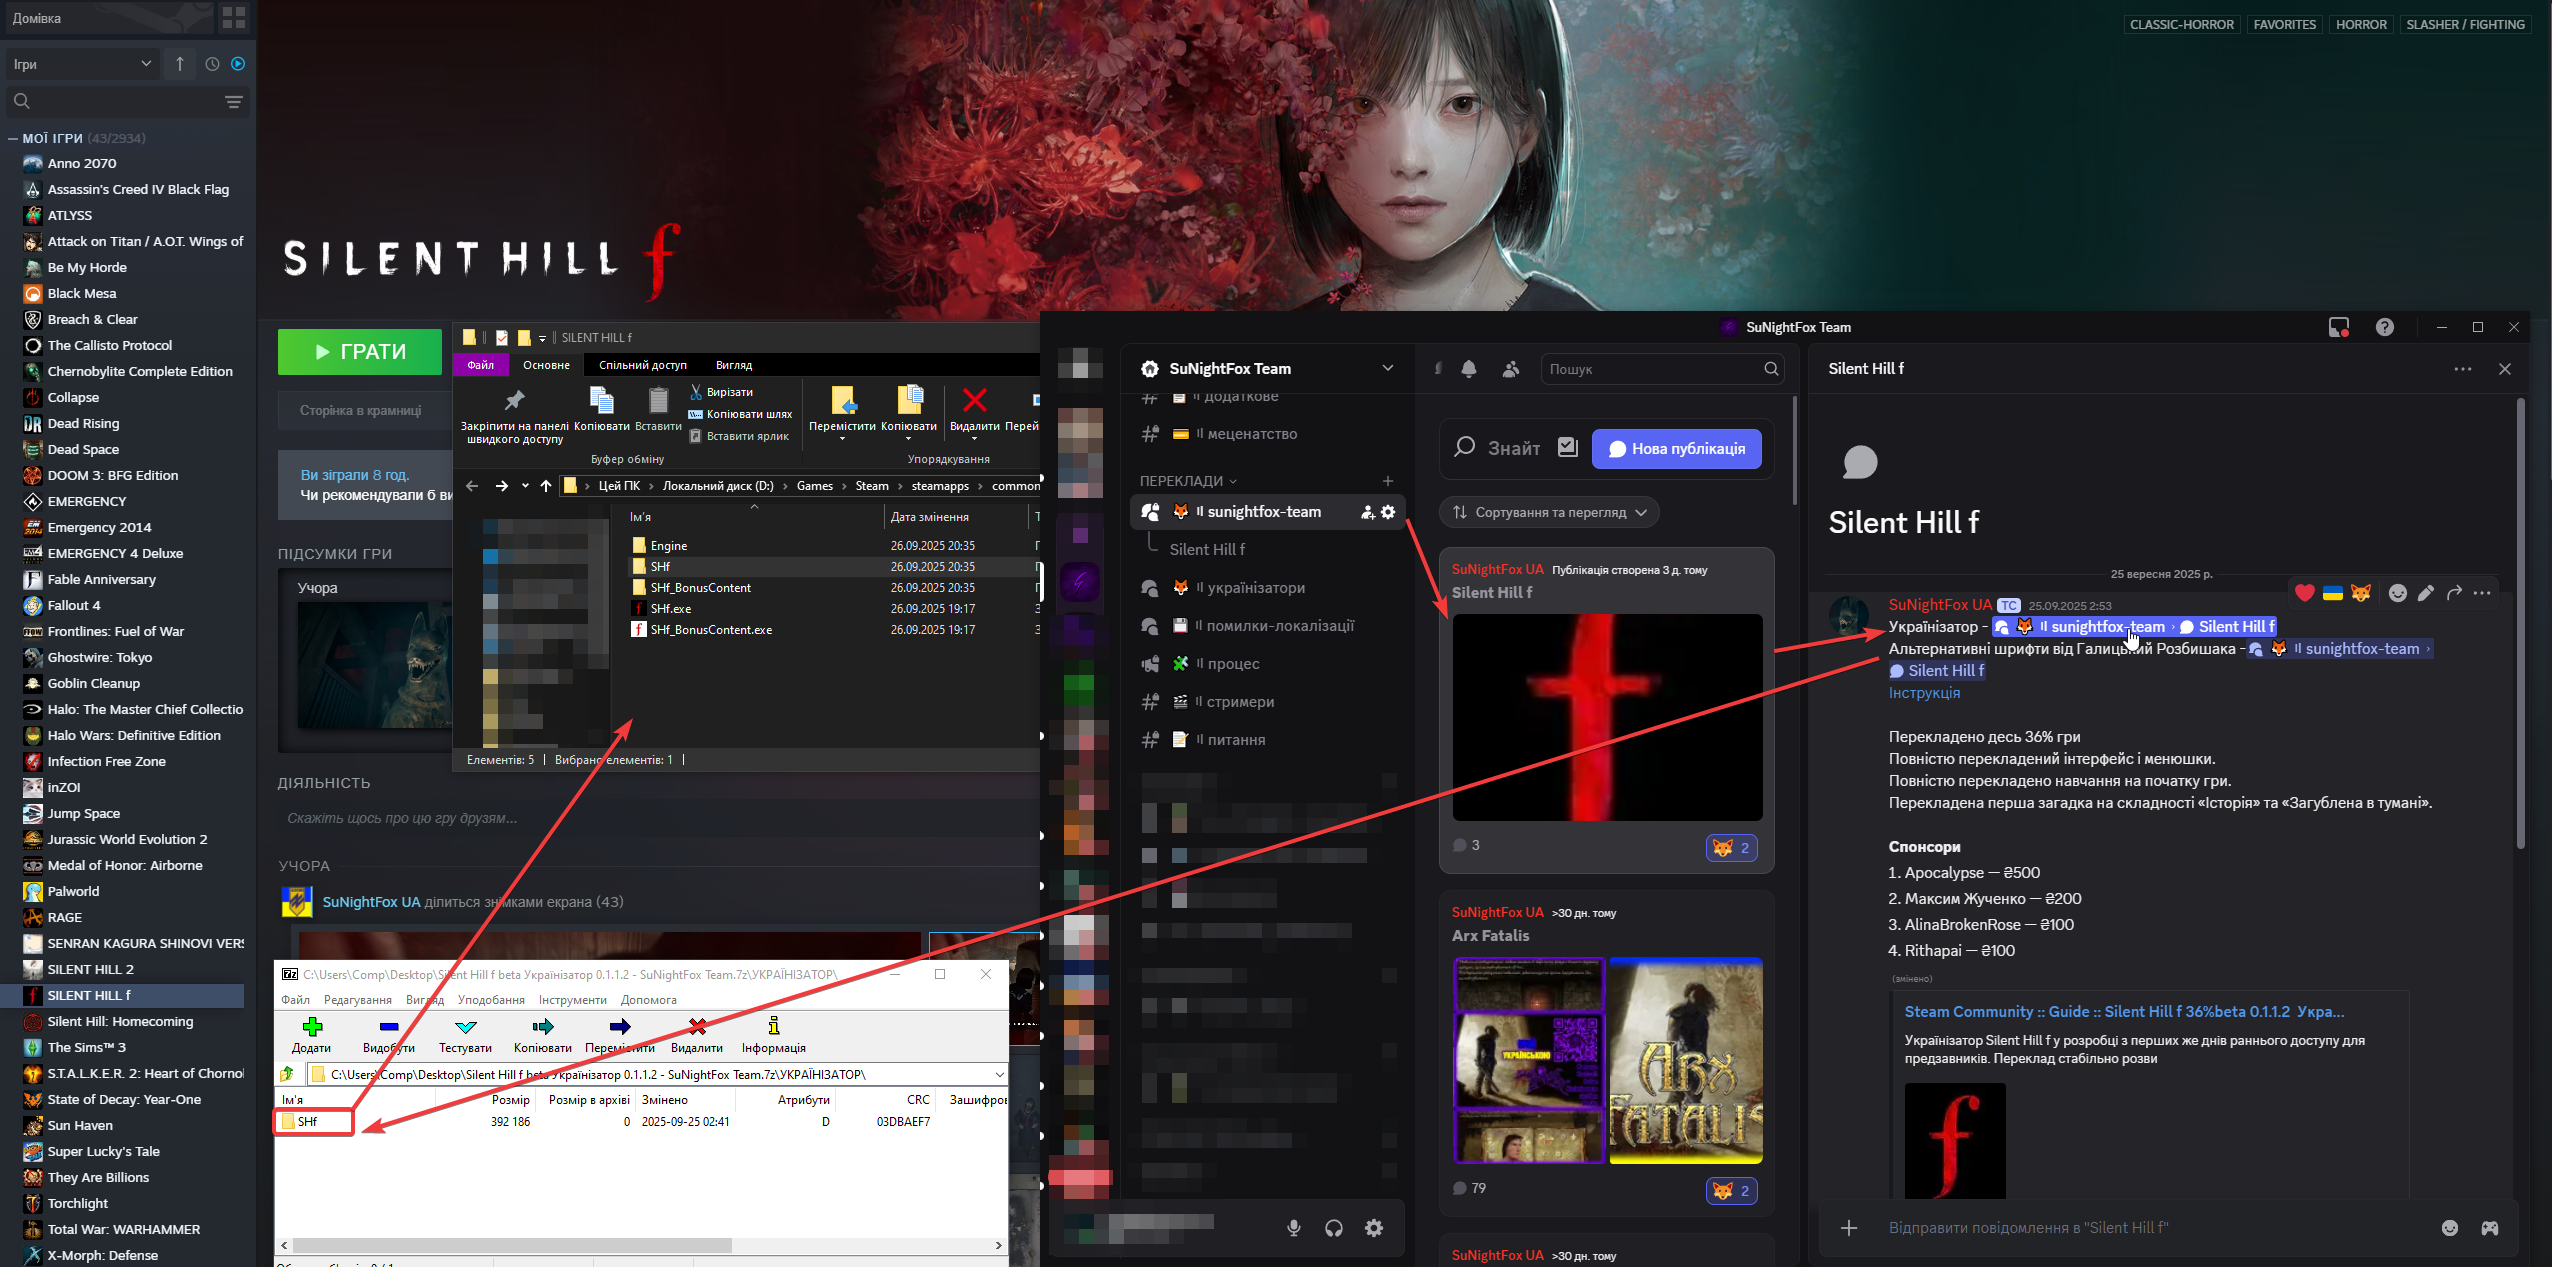Open the Перемістити dropdown in Explorer ribbon

pos(842,438)
